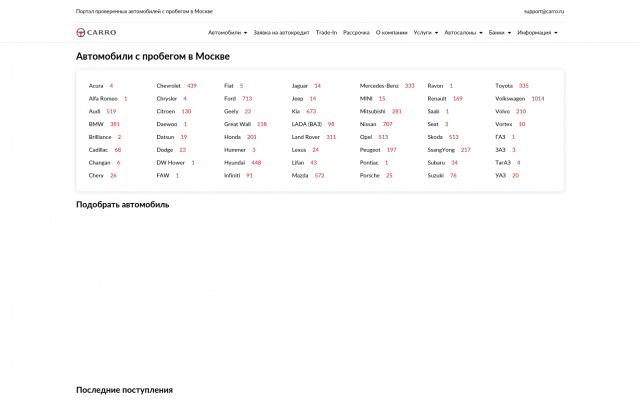Choose the Brilliance brand
Viewport: 640px width, 400px height.
[100, 137]
